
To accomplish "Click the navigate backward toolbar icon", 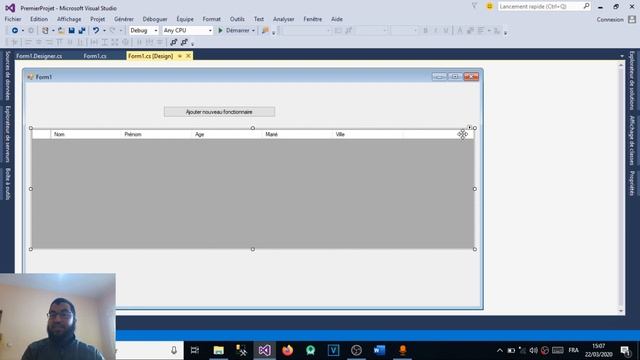I will pos(15,31).
